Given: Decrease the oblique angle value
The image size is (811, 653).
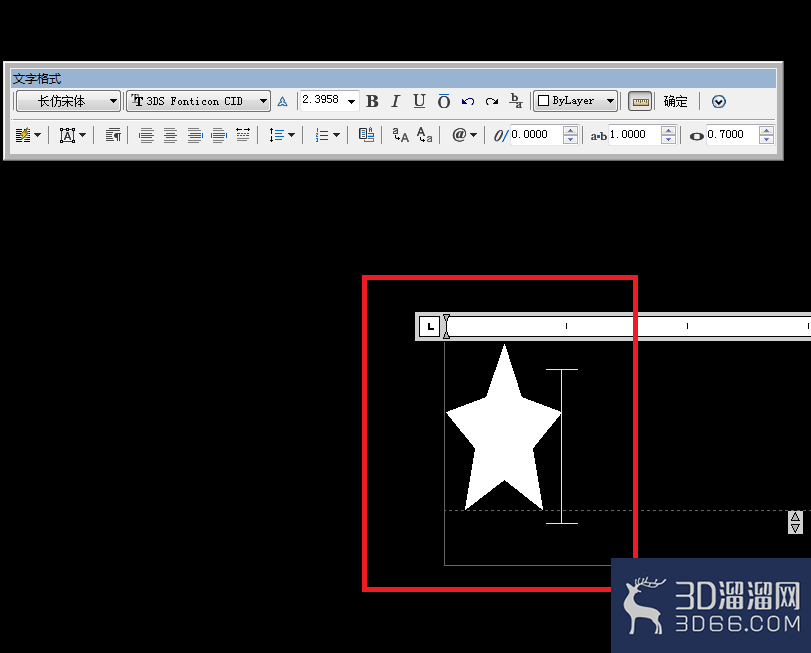Looking at the screenshot, I should [x=570, y=139].
